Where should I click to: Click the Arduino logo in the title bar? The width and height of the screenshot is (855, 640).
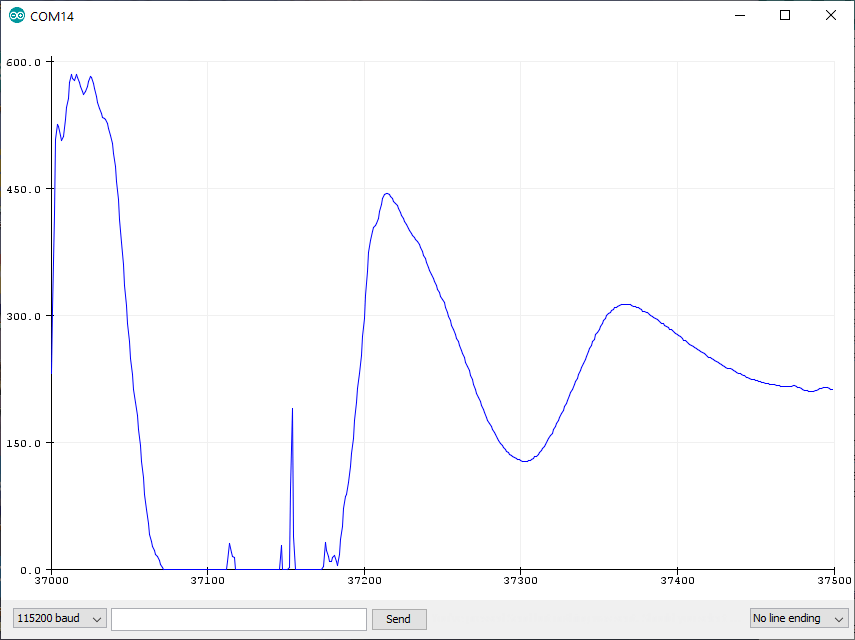click(14, 16)
